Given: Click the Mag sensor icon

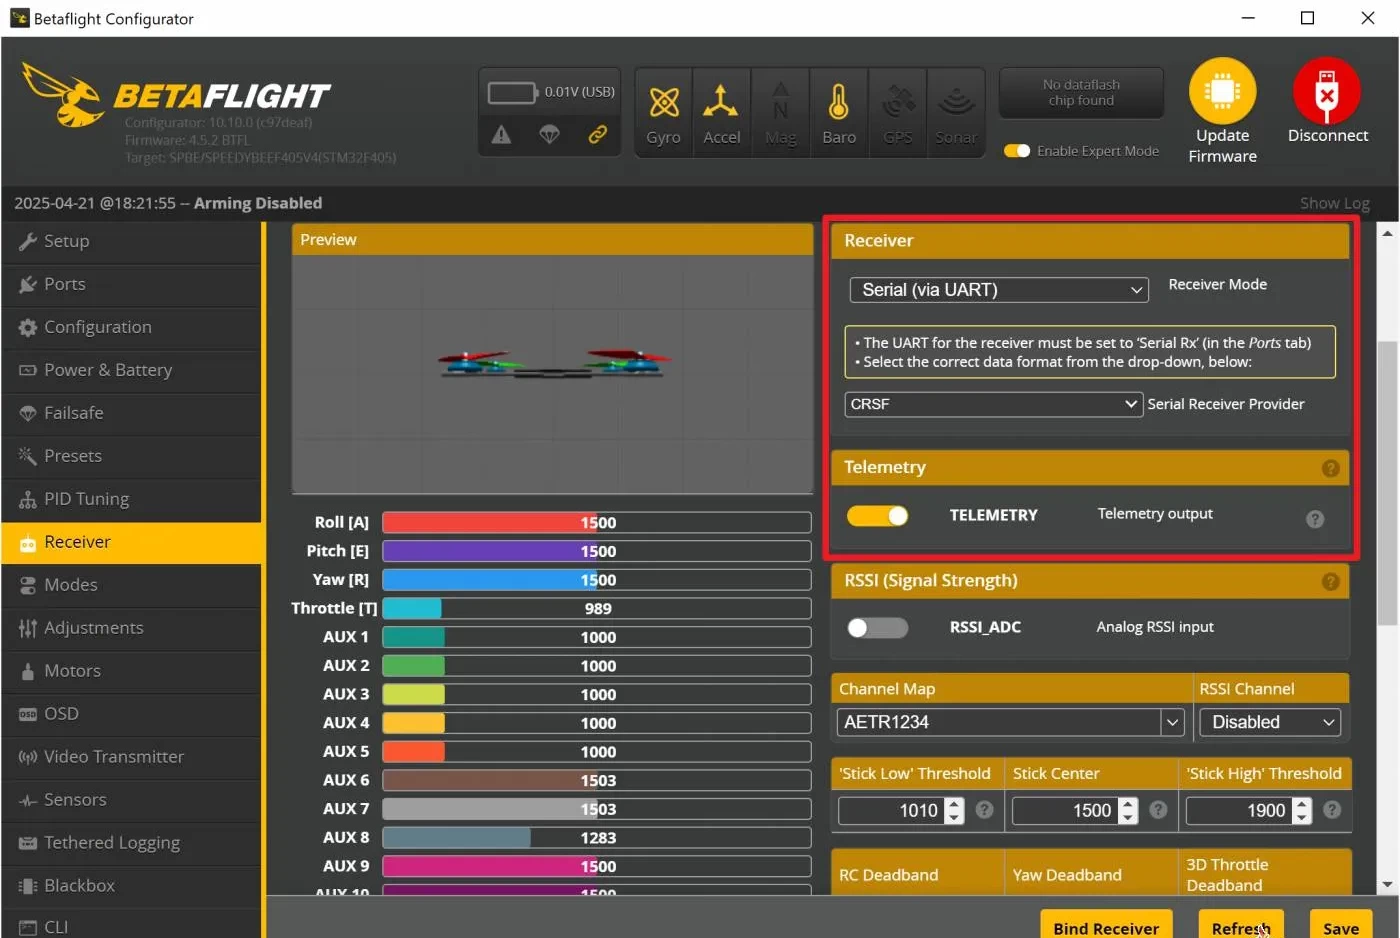Looking at the screenshot, I should coord(780,101).
